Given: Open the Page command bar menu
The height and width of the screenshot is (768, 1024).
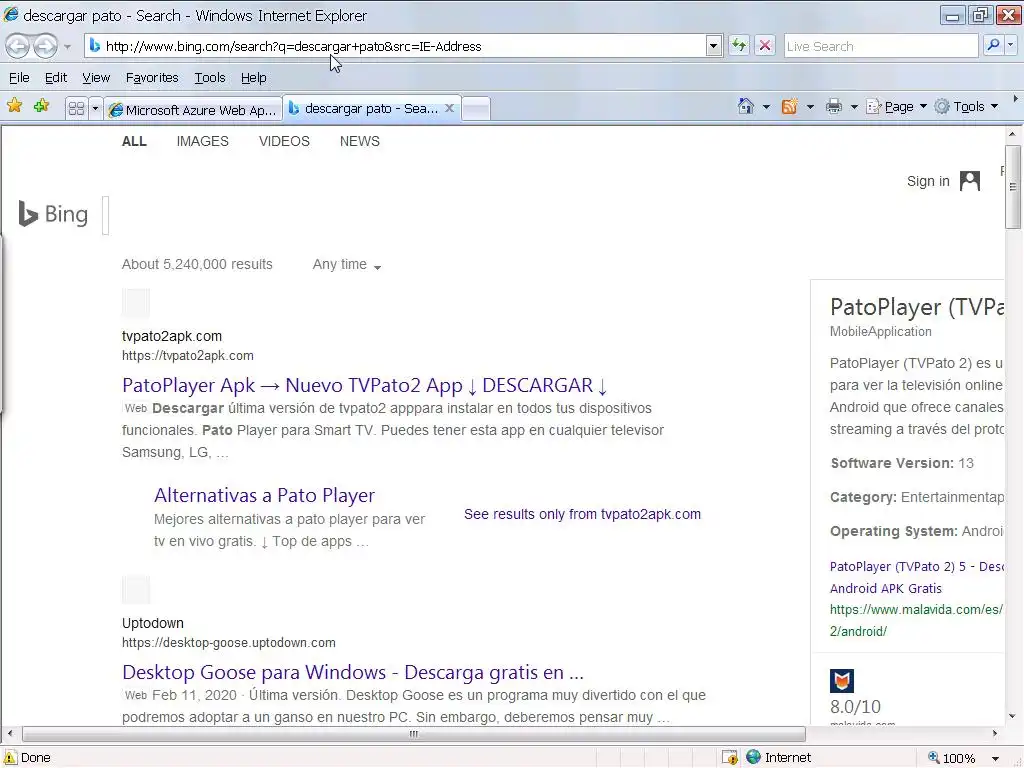Looking at the screenshot, I should click(x=896, y=106).
